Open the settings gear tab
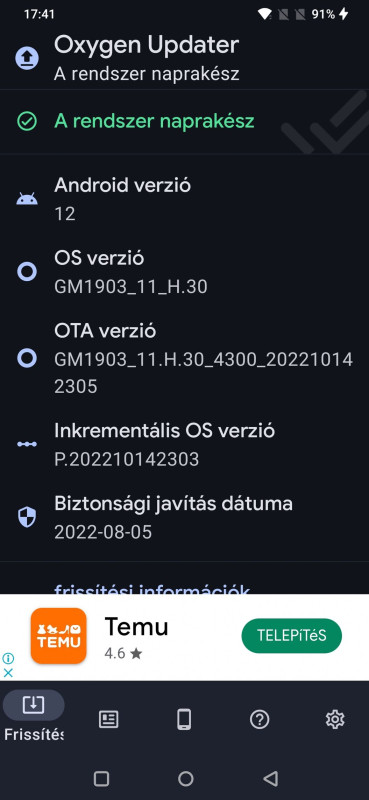This screenshot has width=369, height=800. coord(335,720)
